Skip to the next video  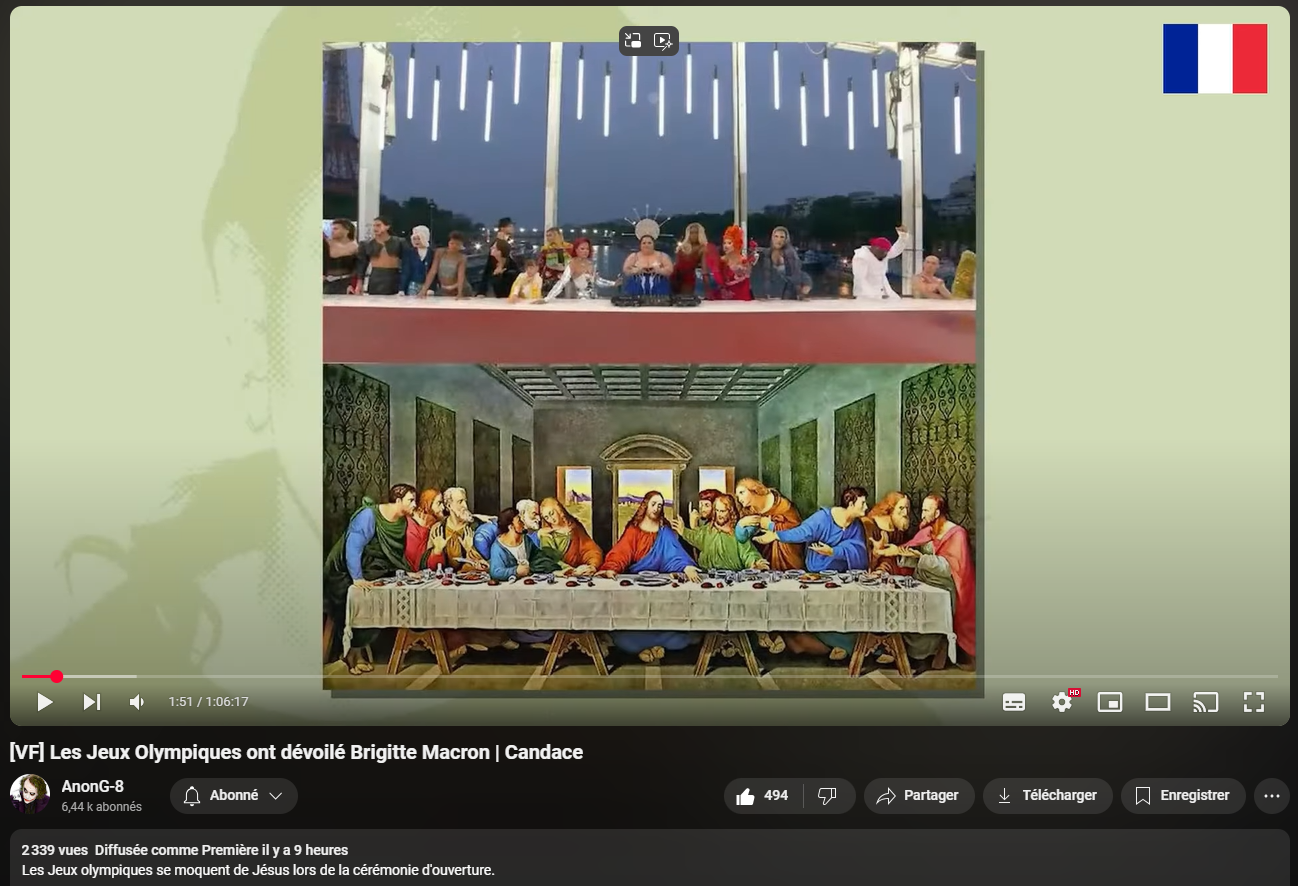(x=92, y=702)
